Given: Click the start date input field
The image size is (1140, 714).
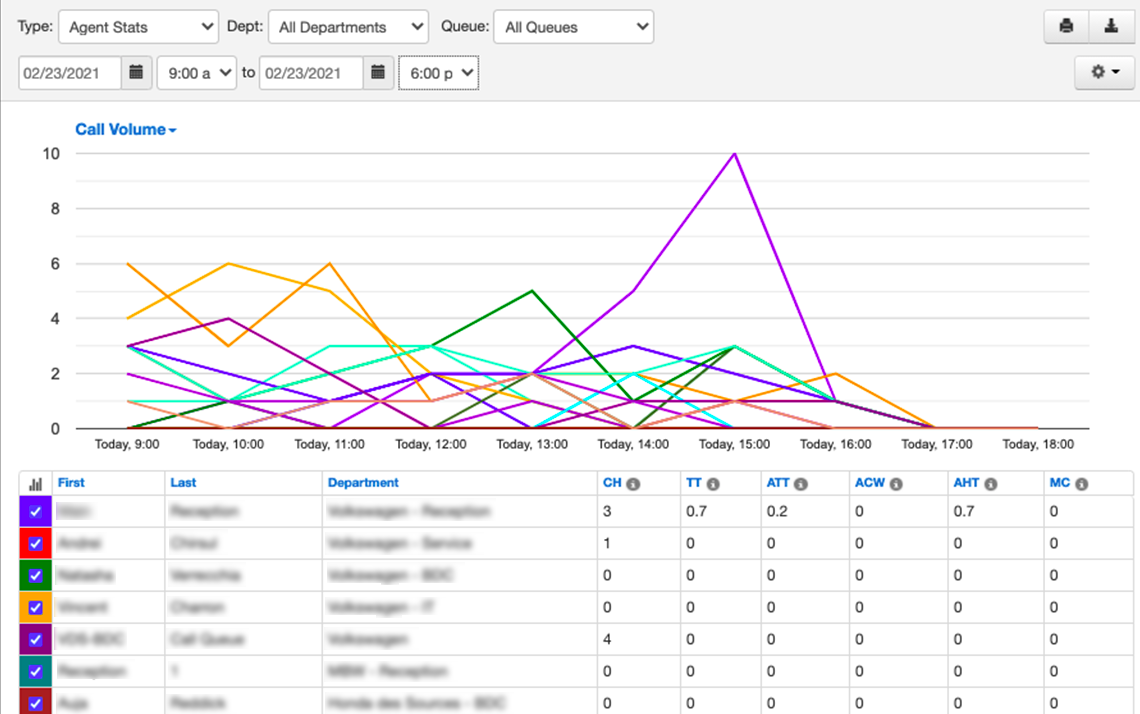Looking at the screenshot, I should tap(70, 73).
